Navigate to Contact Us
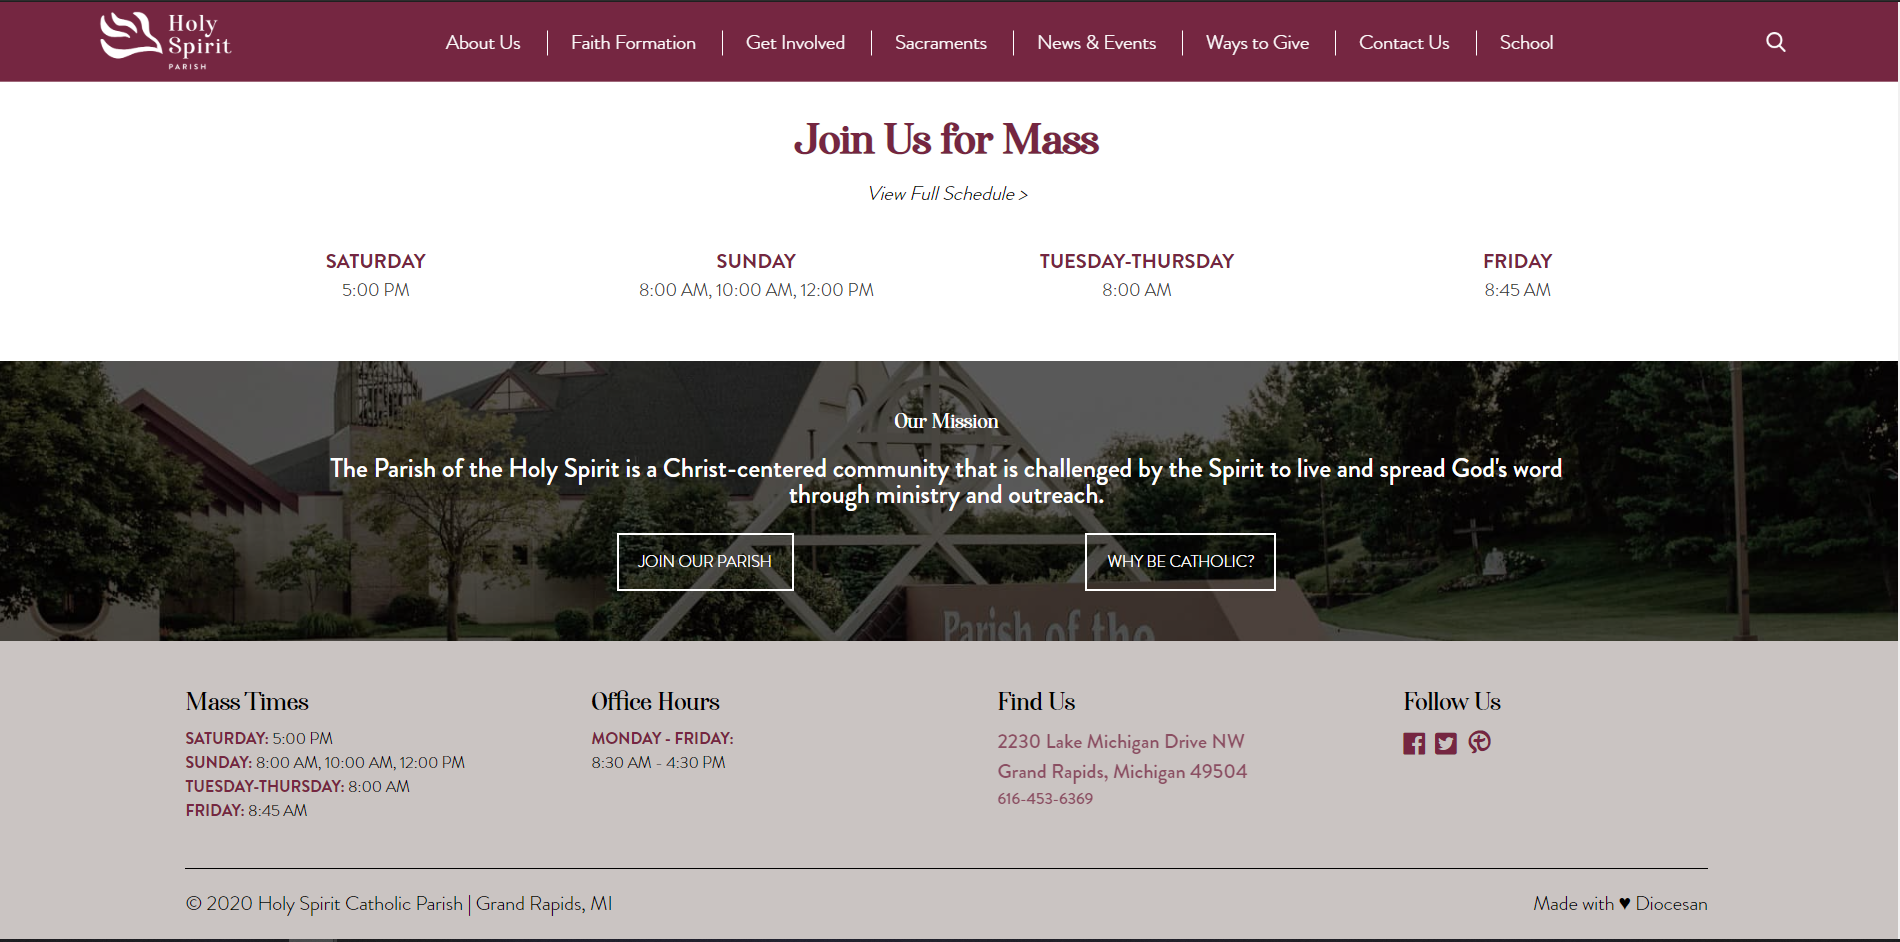The image size is (1900, 942). (1403, 43)
